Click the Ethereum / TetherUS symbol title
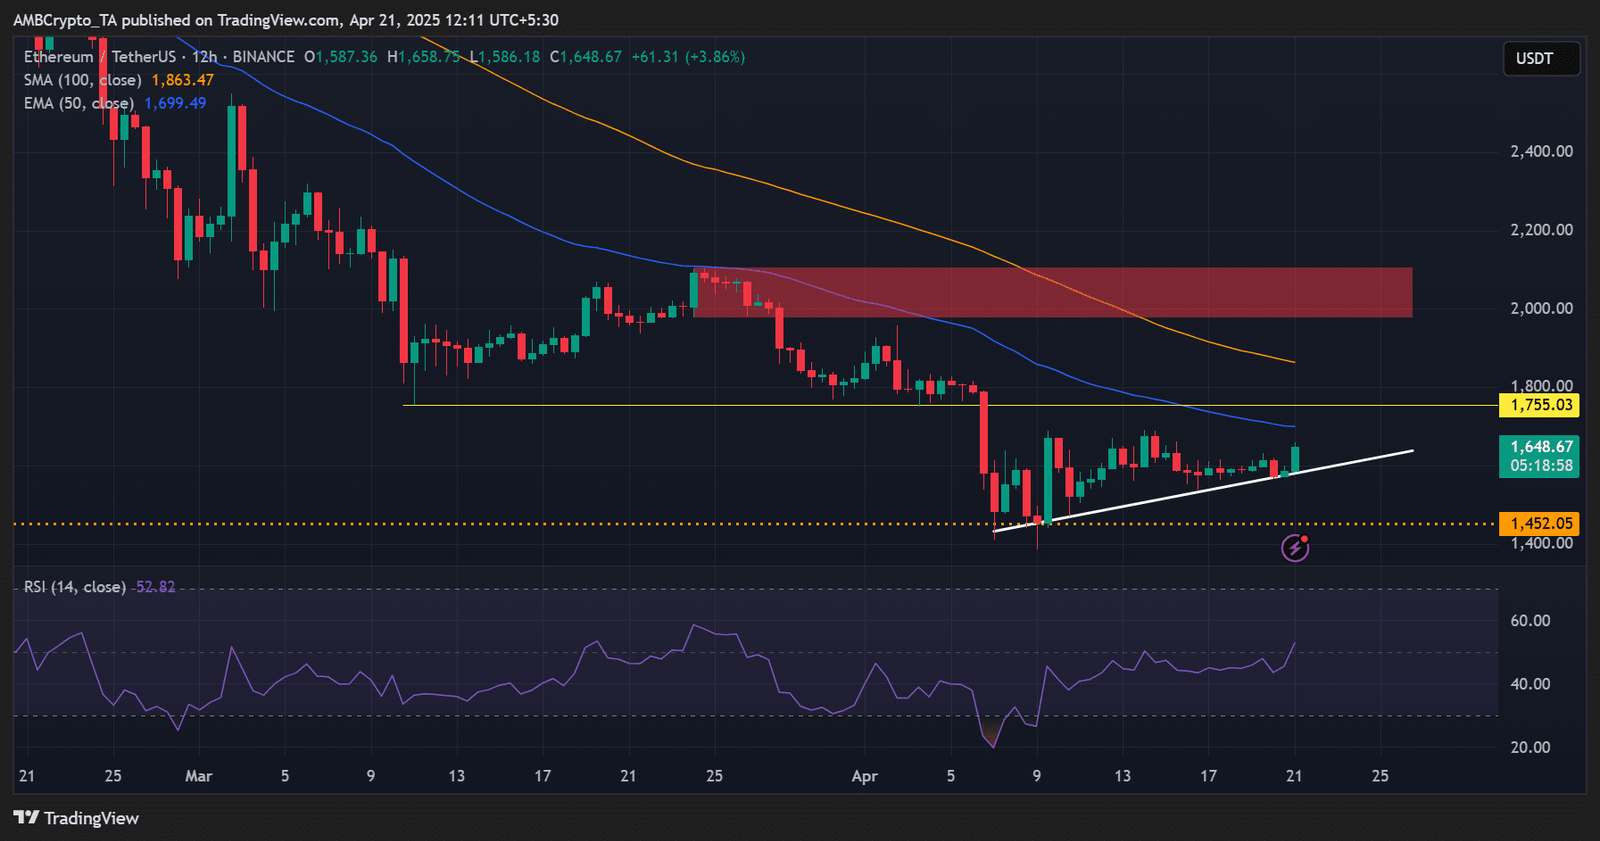 [x=100, y=57]
